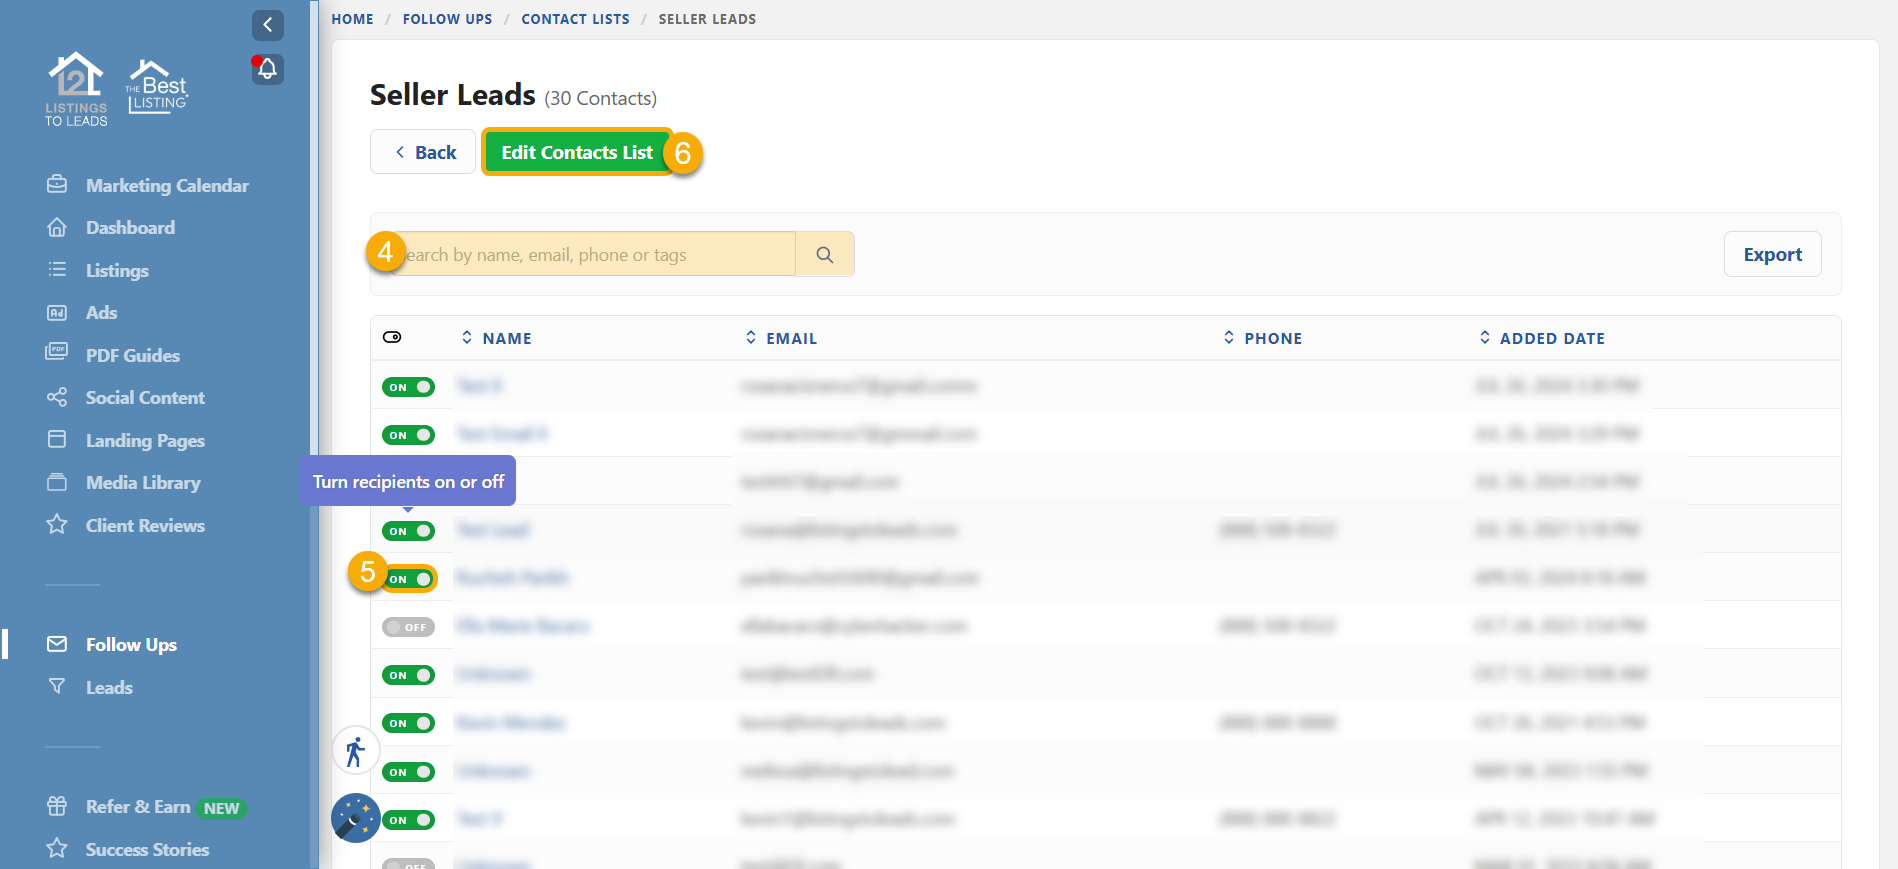Turn on the OFF recipient switch
The height and width of the screenshot is (869, 1898).
point(408,627)
